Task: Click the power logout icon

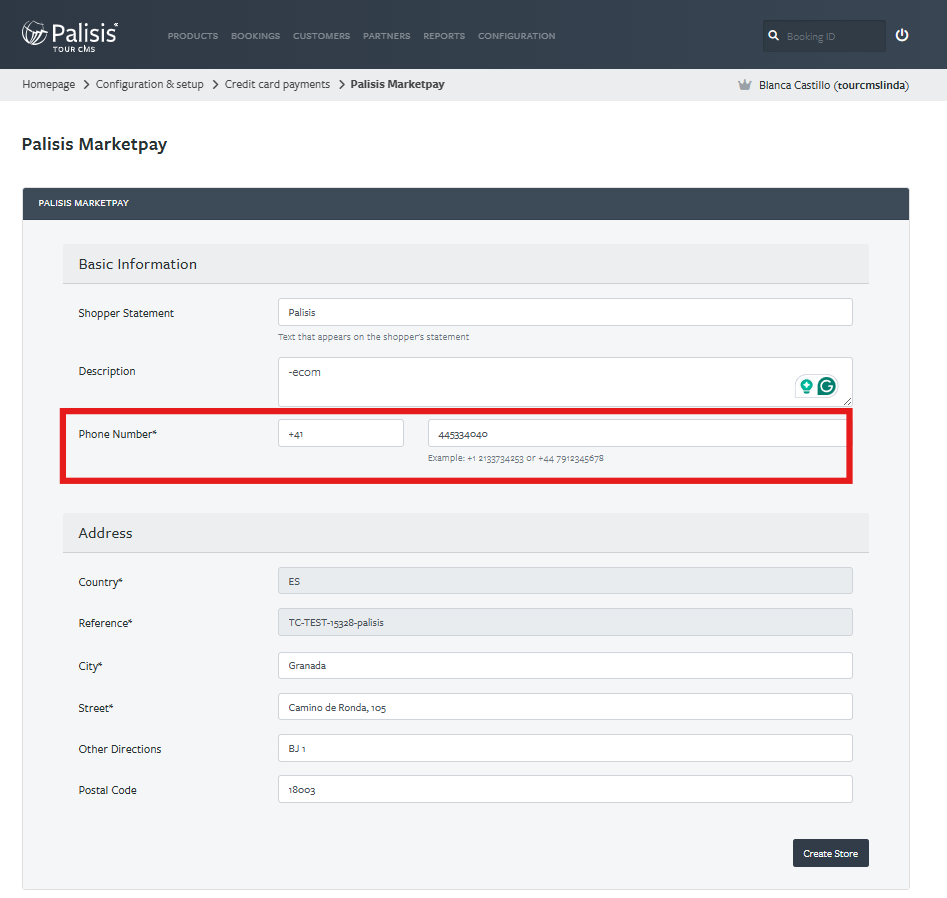Action: [902, 35]
